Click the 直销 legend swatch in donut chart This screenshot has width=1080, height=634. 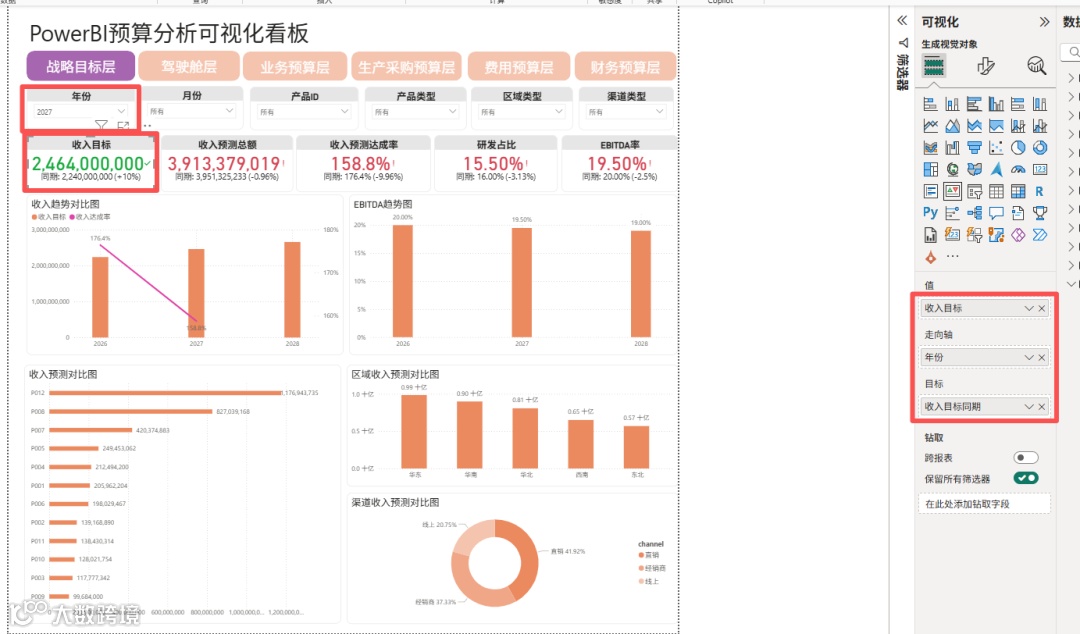pyautogui.click(x=641, y=555)
